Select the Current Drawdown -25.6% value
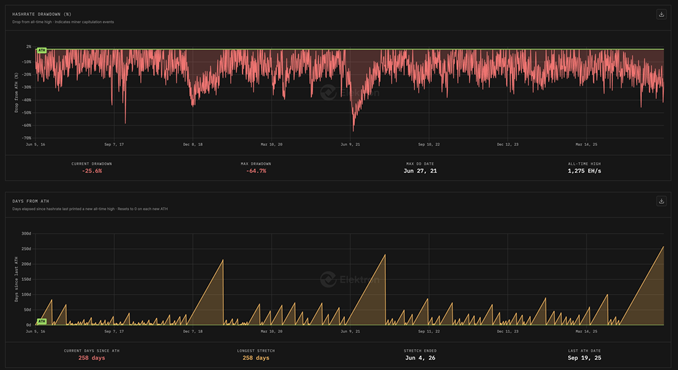The image size is (678, 370). click(92, 171)
